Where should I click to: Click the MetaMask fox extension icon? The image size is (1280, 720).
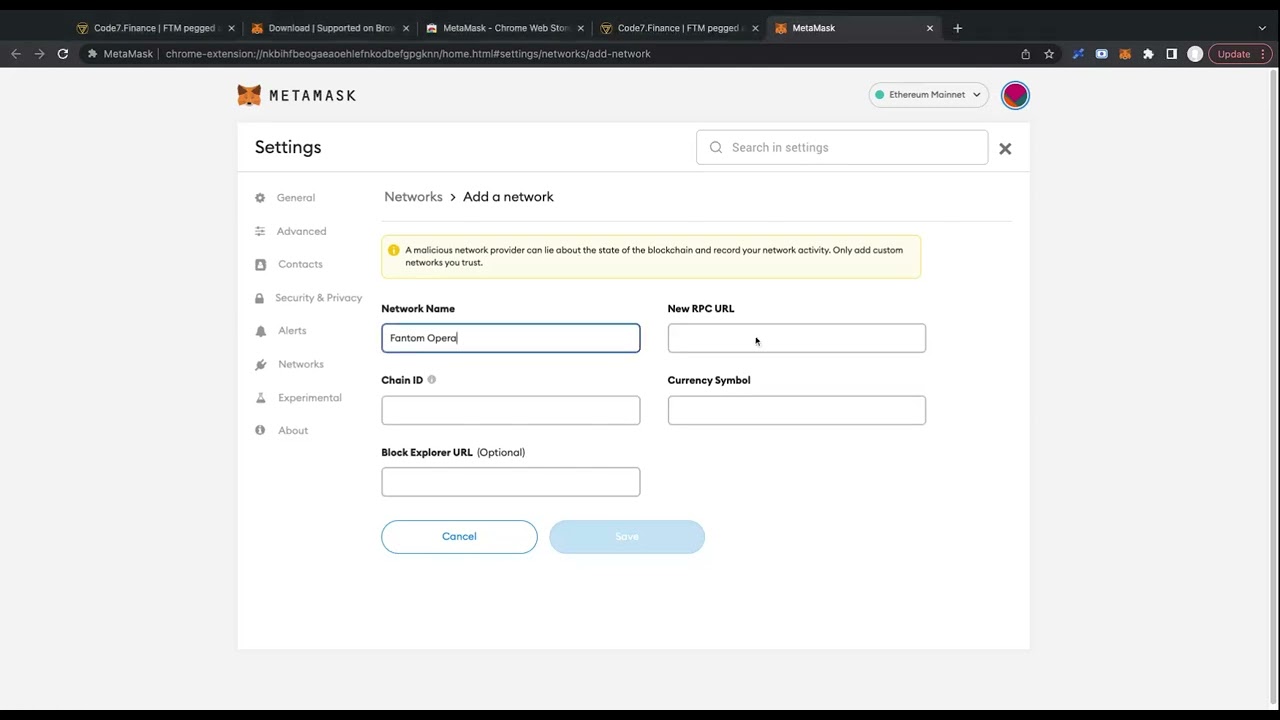(x=1125, y=54)
